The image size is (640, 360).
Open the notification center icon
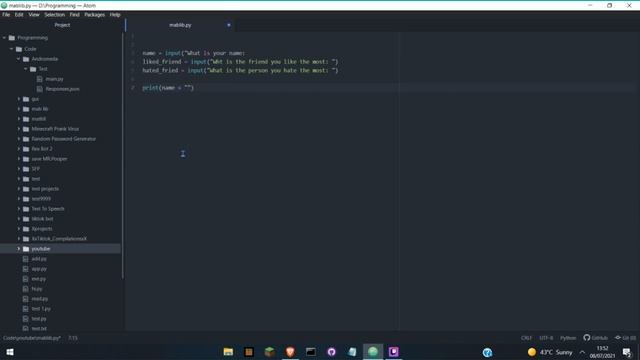tap(627, 352)
